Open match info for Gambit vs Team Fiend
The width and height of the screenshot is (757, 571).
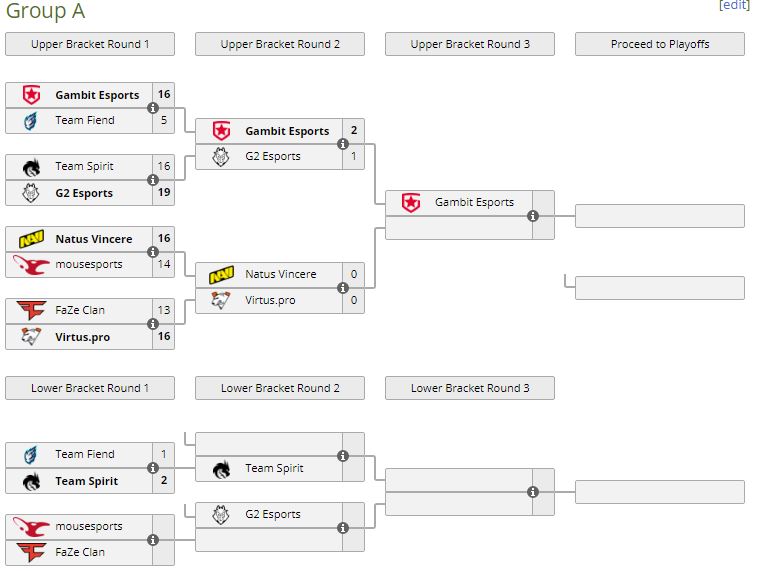coord(153,108)
